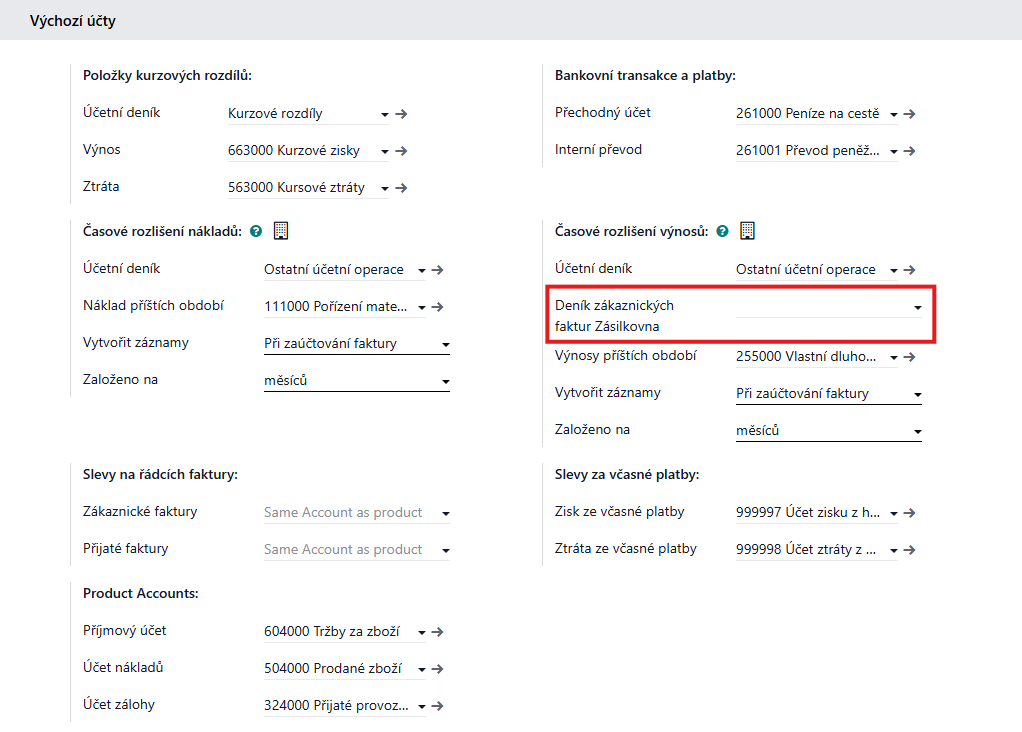Open 261000 Peníze na cestě record arrow
This screenshot has width=1022, height=732.
(909, 114)
